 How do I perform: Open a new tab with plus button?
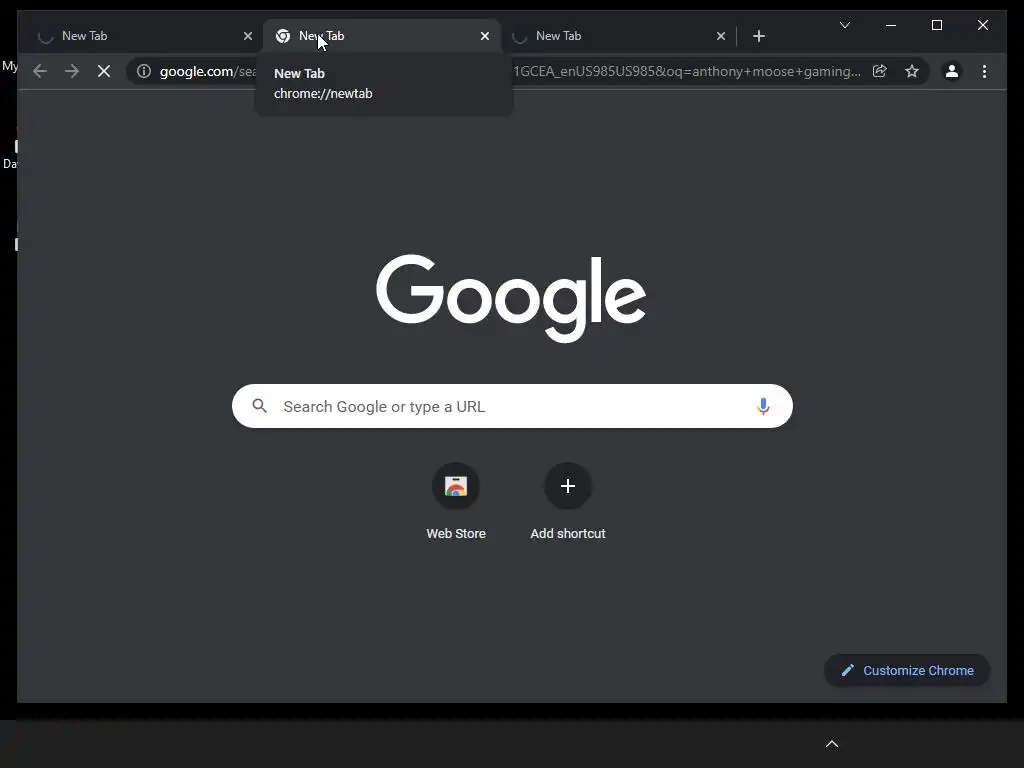759,36
